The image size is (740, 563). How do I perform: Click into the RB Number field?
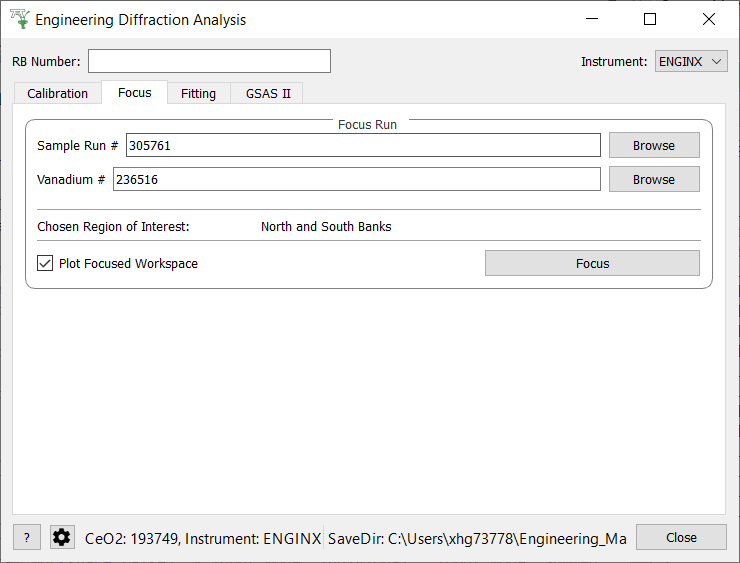coord(209,62)
